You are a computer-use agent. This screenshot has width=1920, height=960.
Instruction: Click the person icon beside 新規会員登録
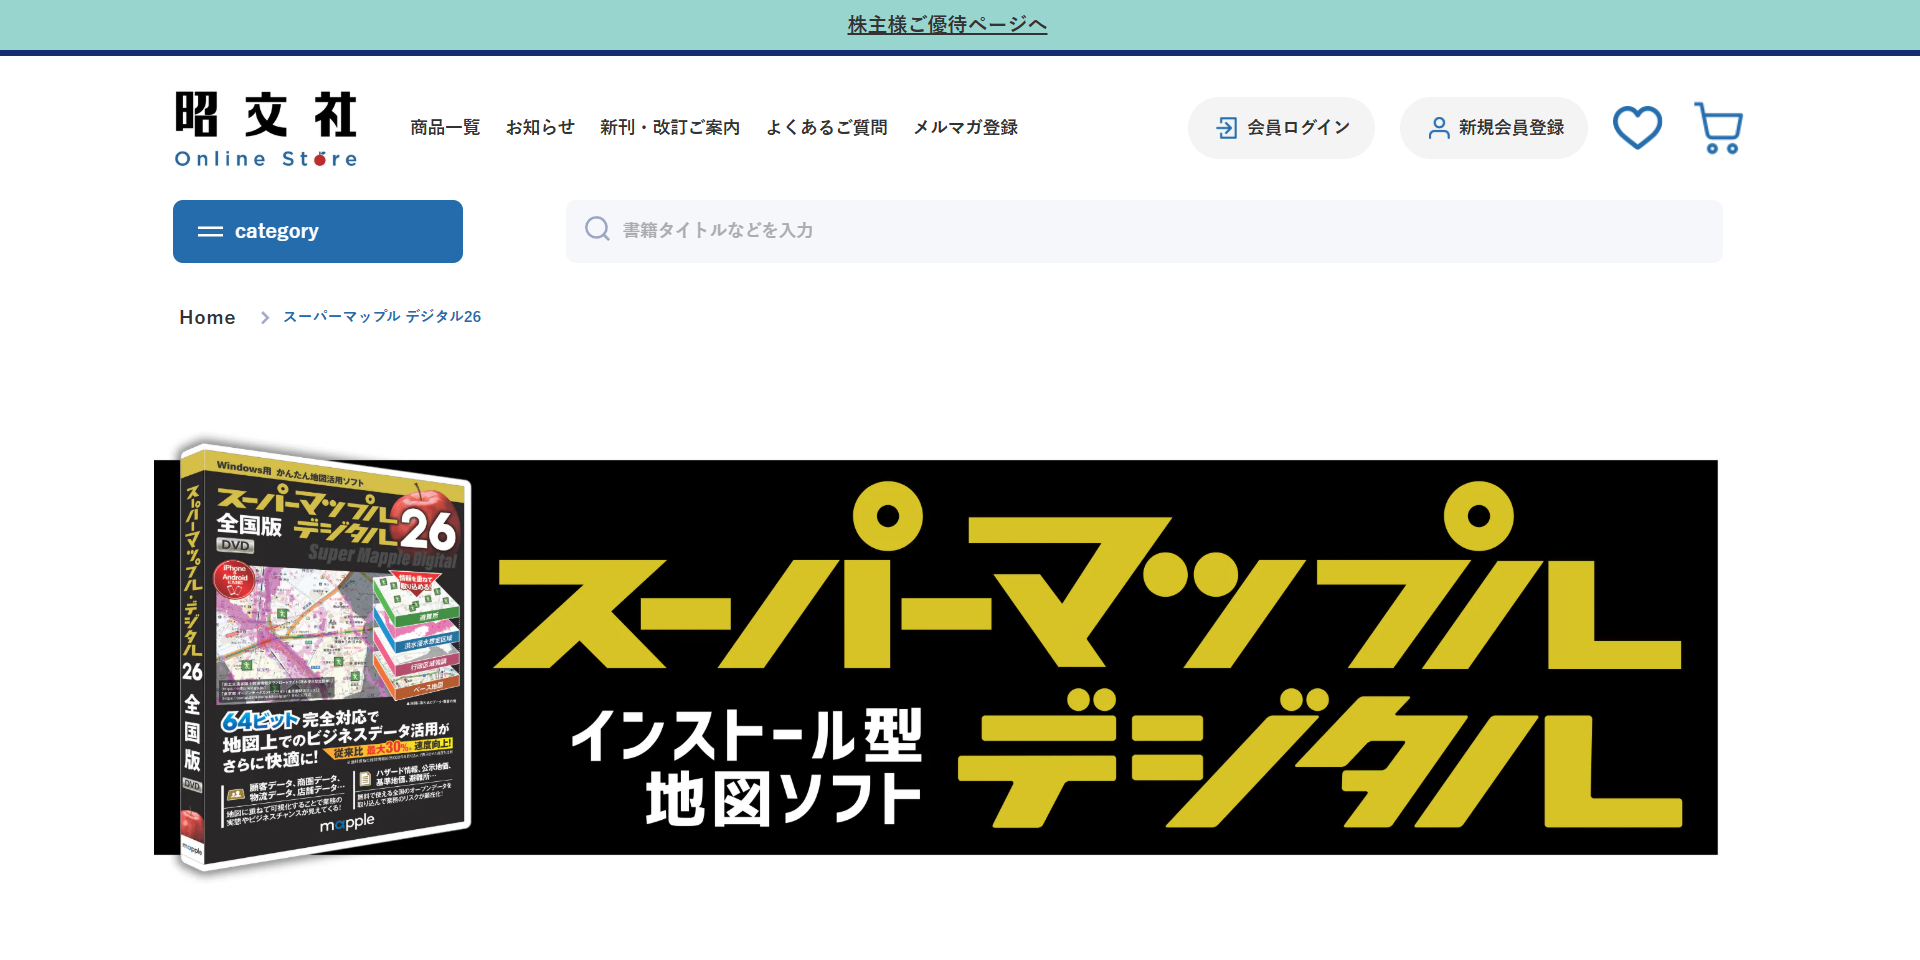pos(1437,127)
